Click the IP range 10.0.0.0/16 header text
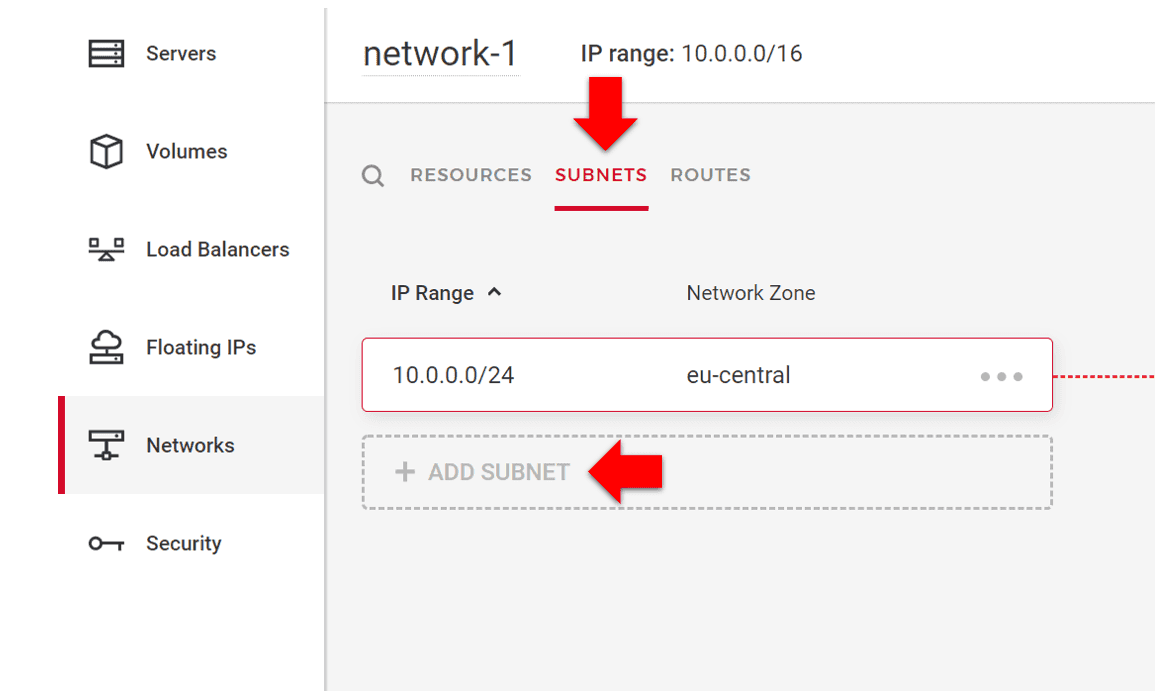 point(692,53)
